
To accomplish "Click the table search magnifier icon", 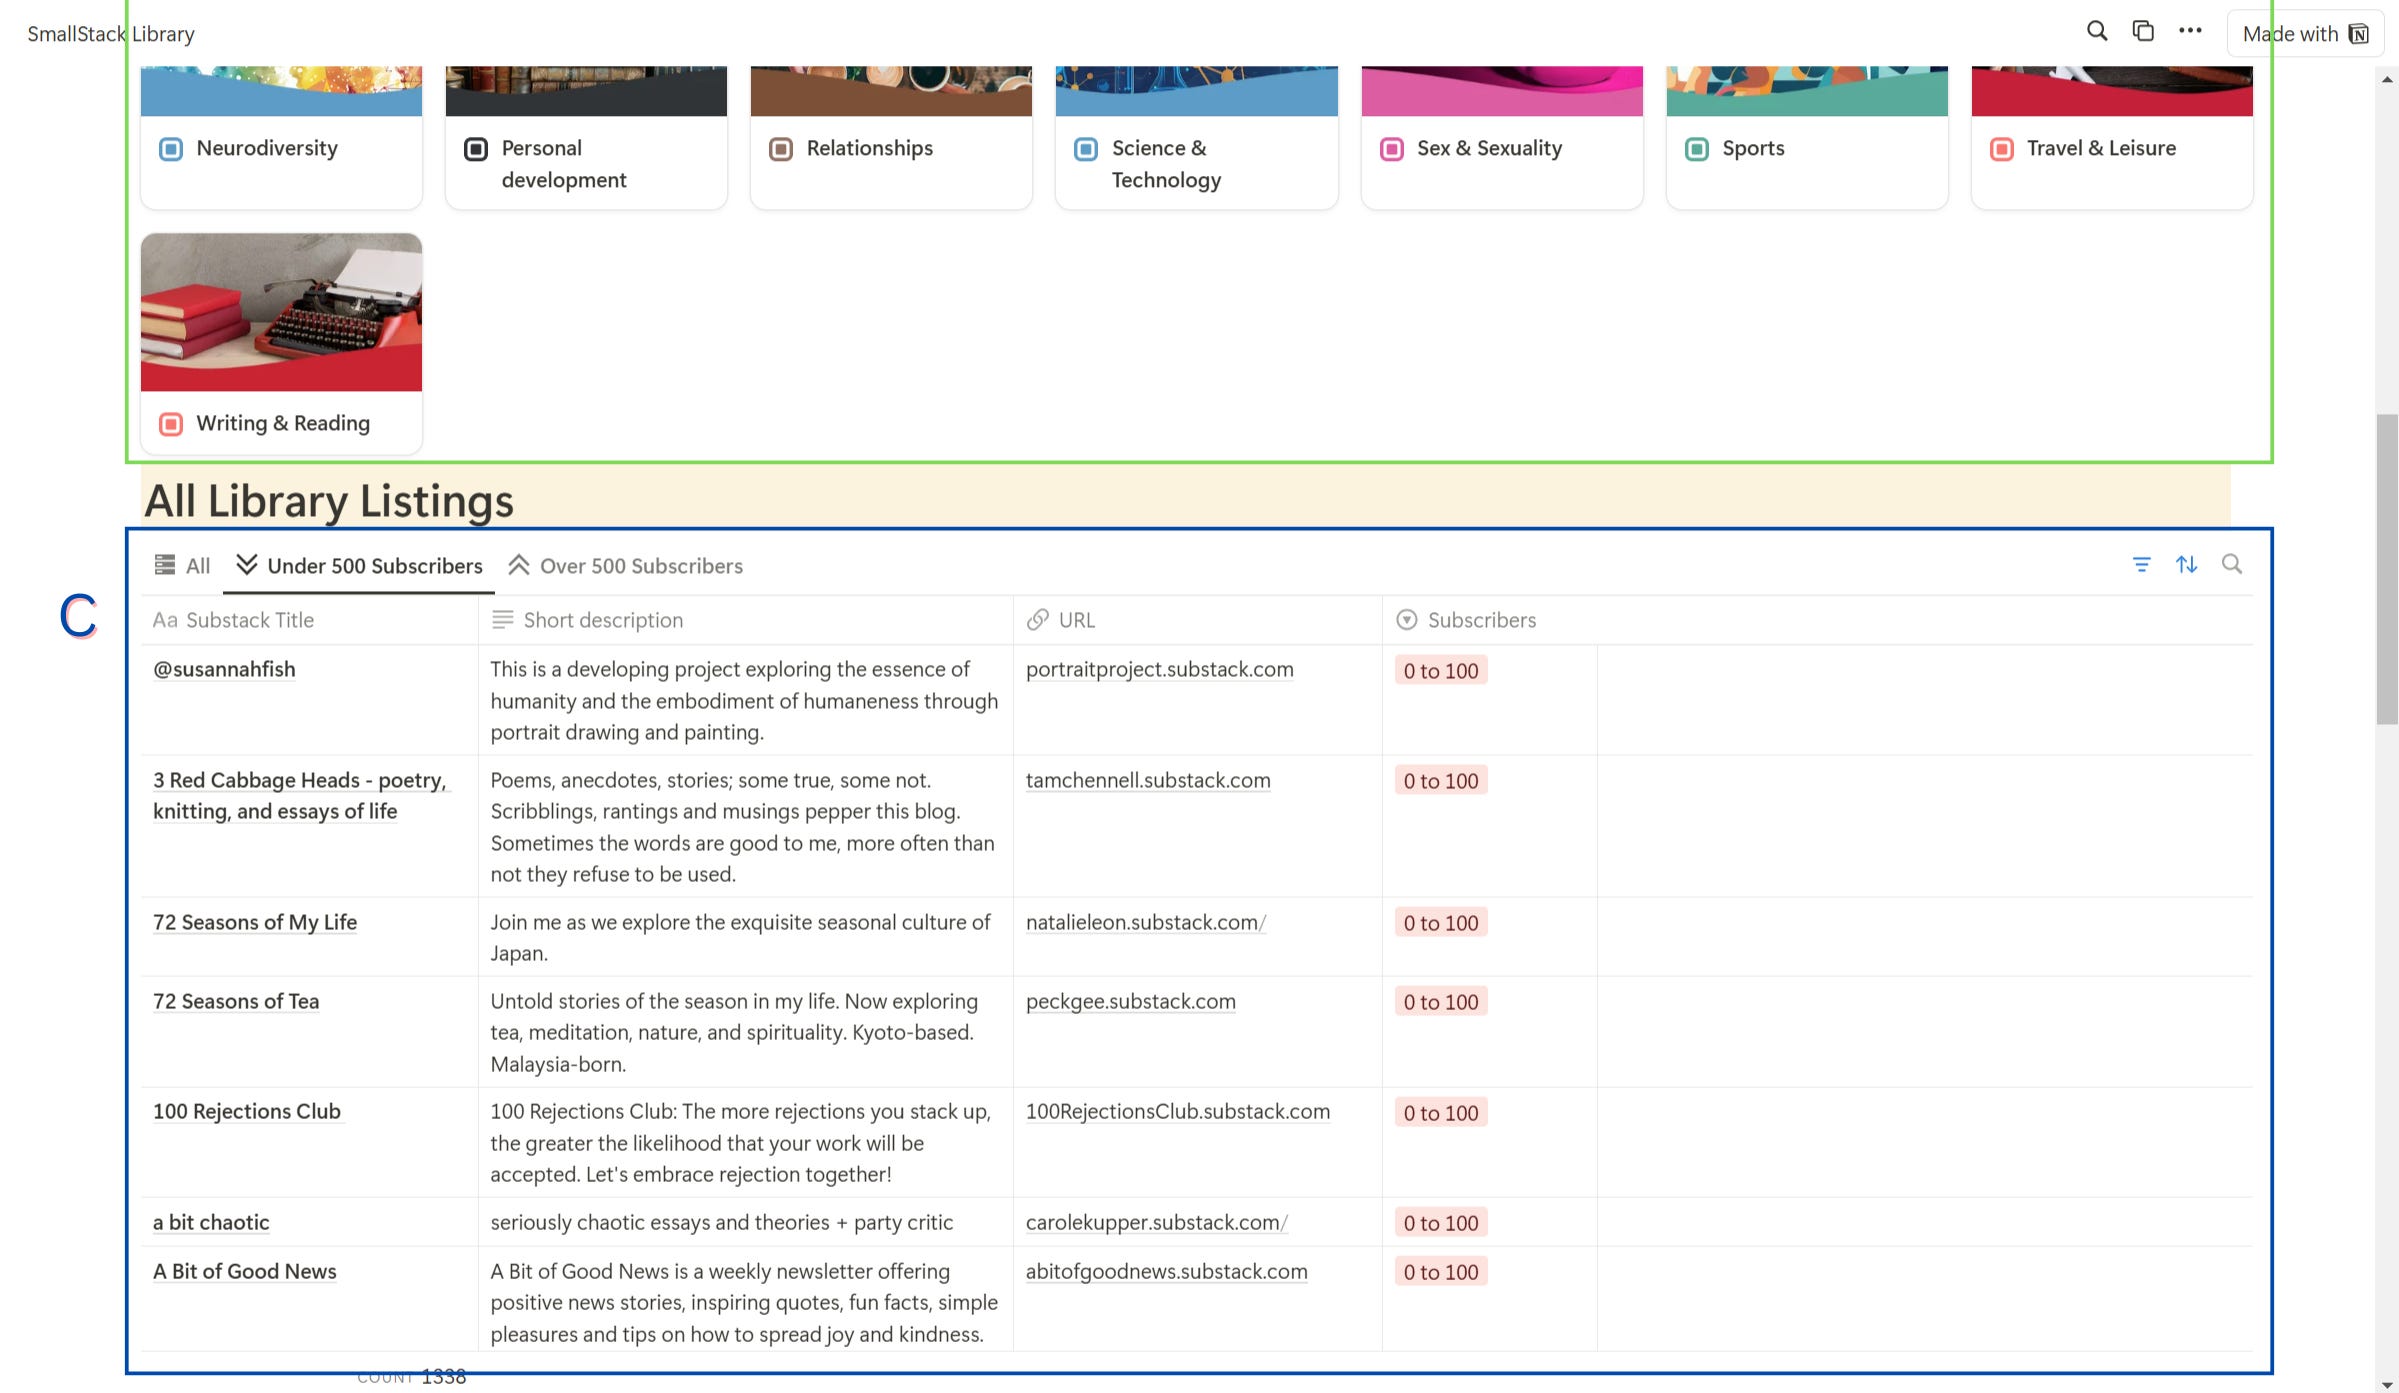I will (x=2231, y=565).
